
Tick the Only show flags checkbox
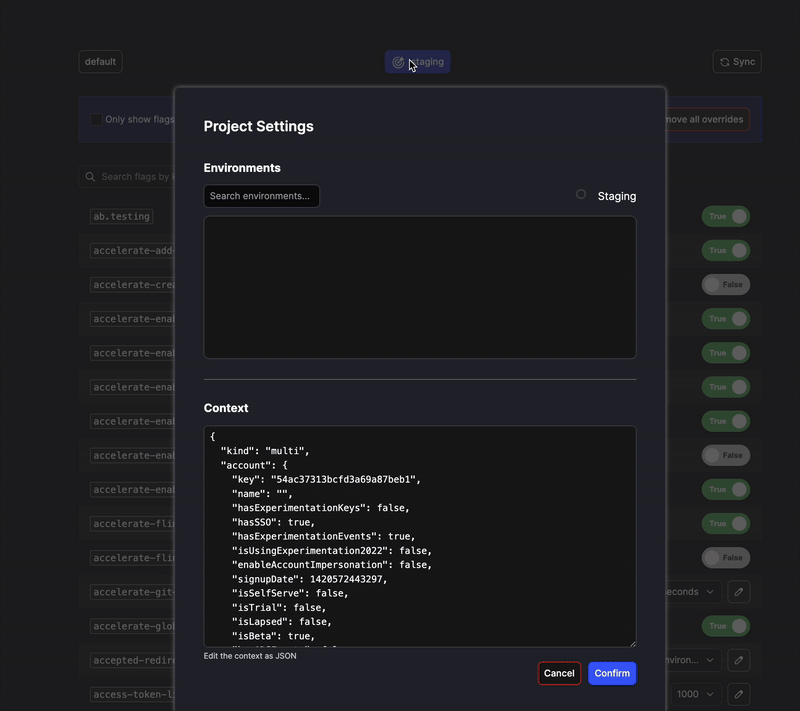point(96,119)
